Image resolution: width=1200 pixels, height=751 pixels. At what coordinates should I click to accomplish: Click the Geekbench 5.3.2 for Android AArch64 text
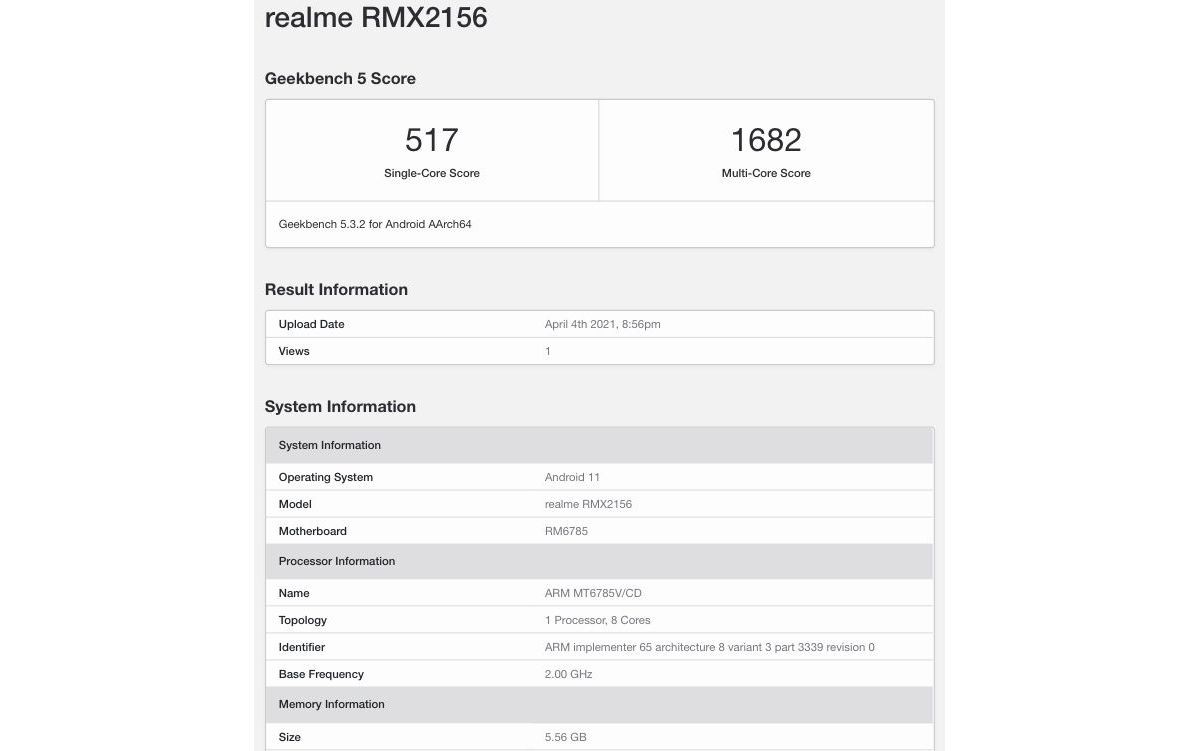374,224
